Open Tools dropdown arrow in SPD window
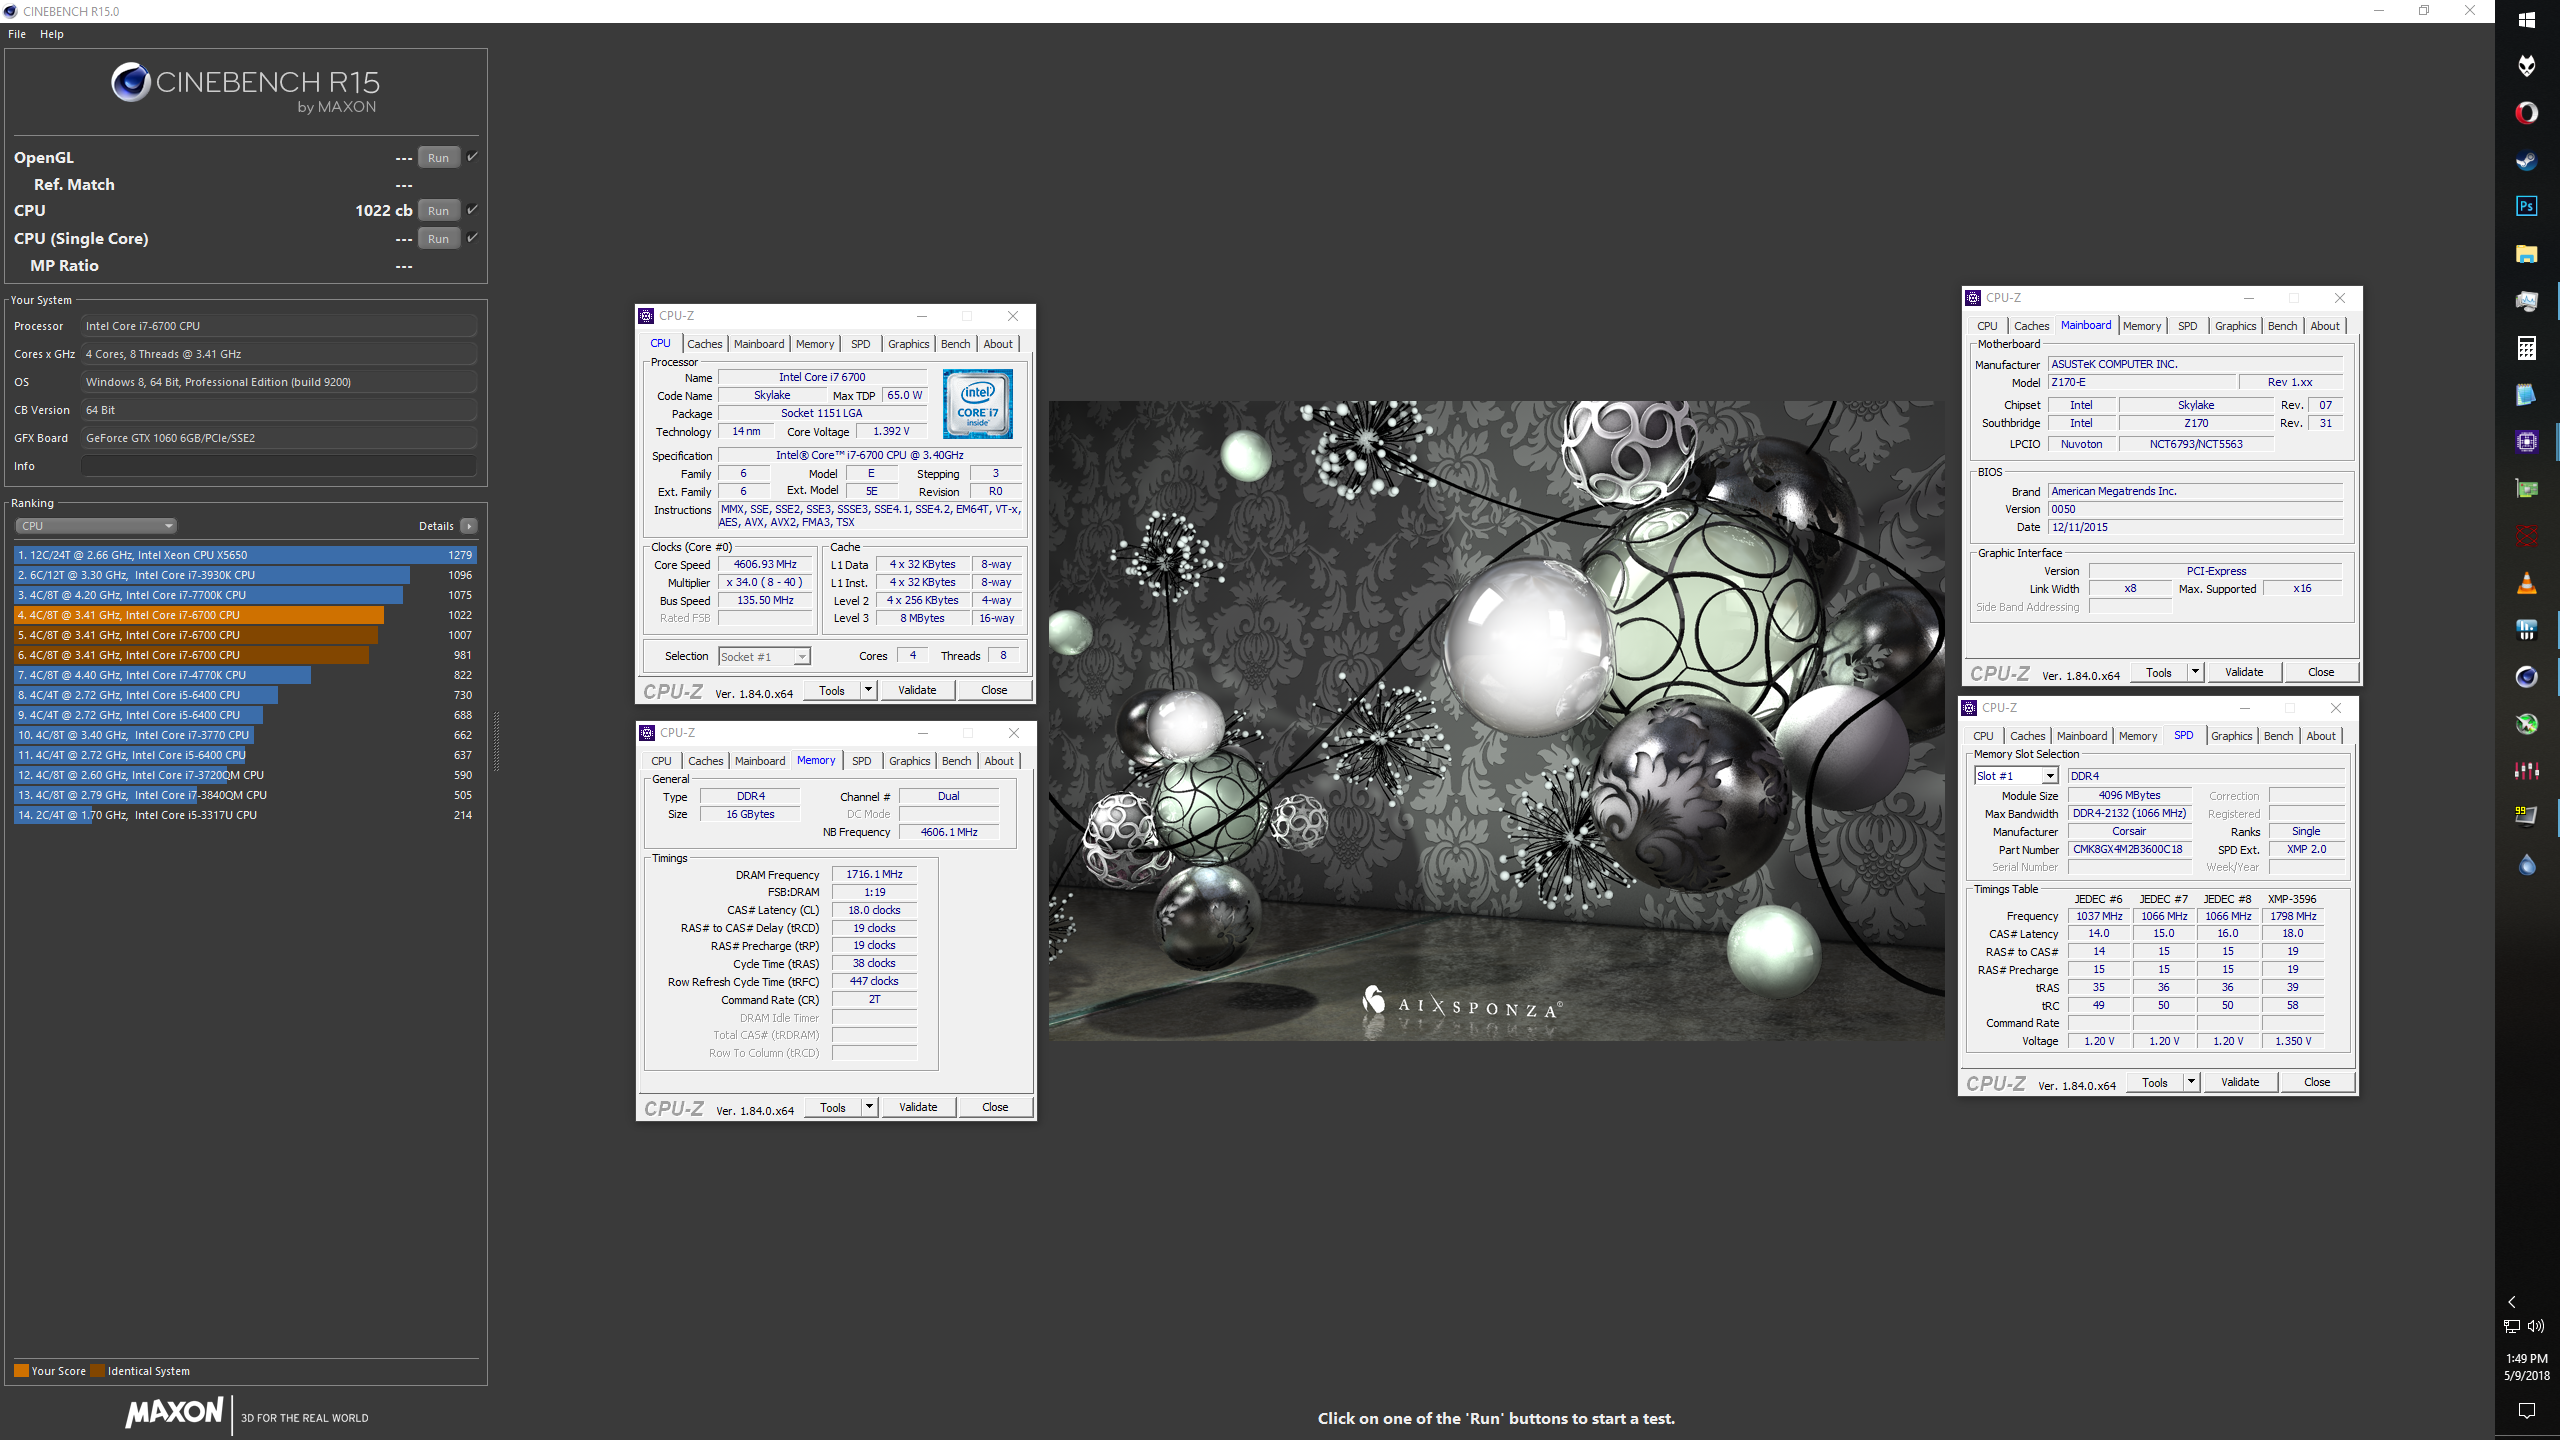The width and height of the screenshot is (2560, 1440). [2191, 1082]
